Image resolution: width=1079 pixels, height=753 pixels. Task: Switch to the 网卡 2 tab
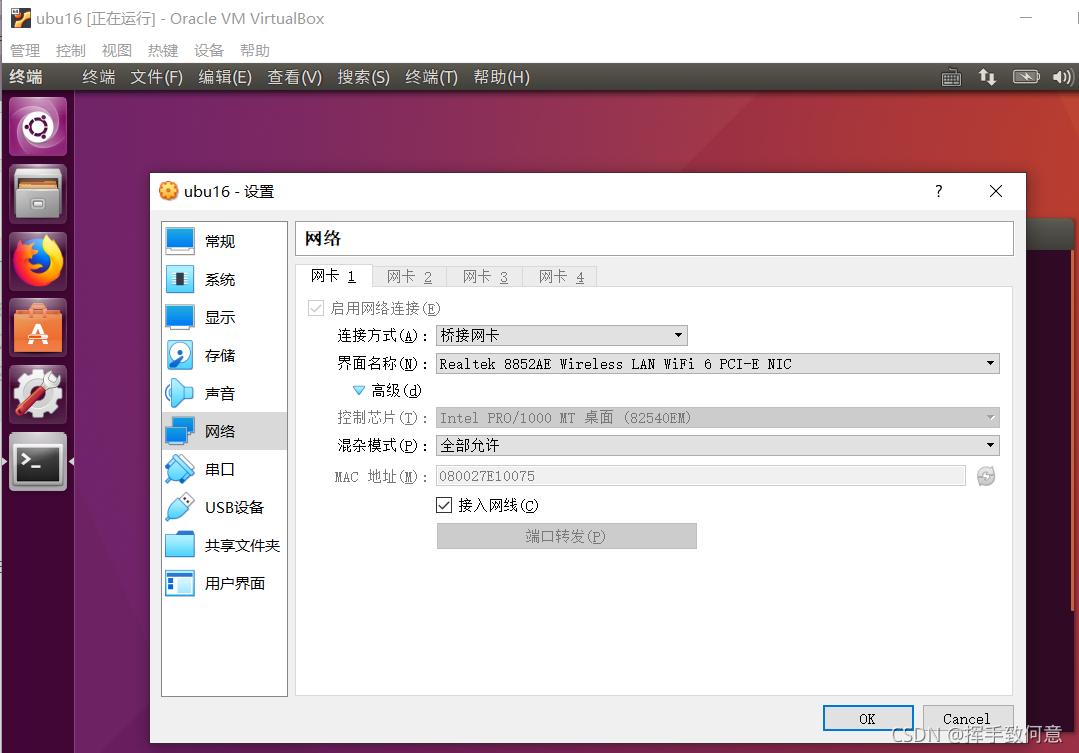click(x=409, y=277)
